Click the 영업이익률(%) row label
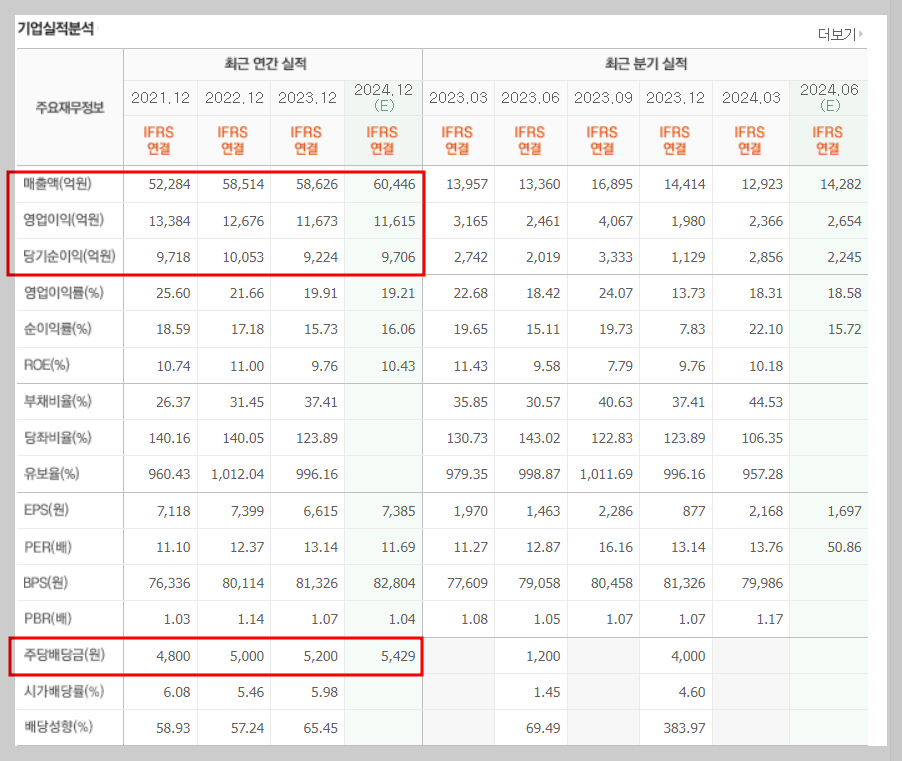The image size is (902, 761). coord(63,293)
